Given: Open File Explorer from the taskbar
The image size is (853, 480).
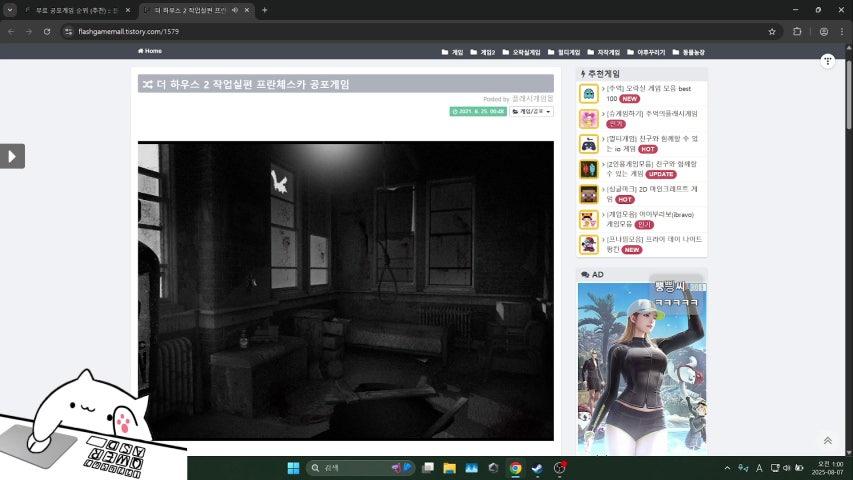Looking at the screenshot, I should [x=449, y=468].
